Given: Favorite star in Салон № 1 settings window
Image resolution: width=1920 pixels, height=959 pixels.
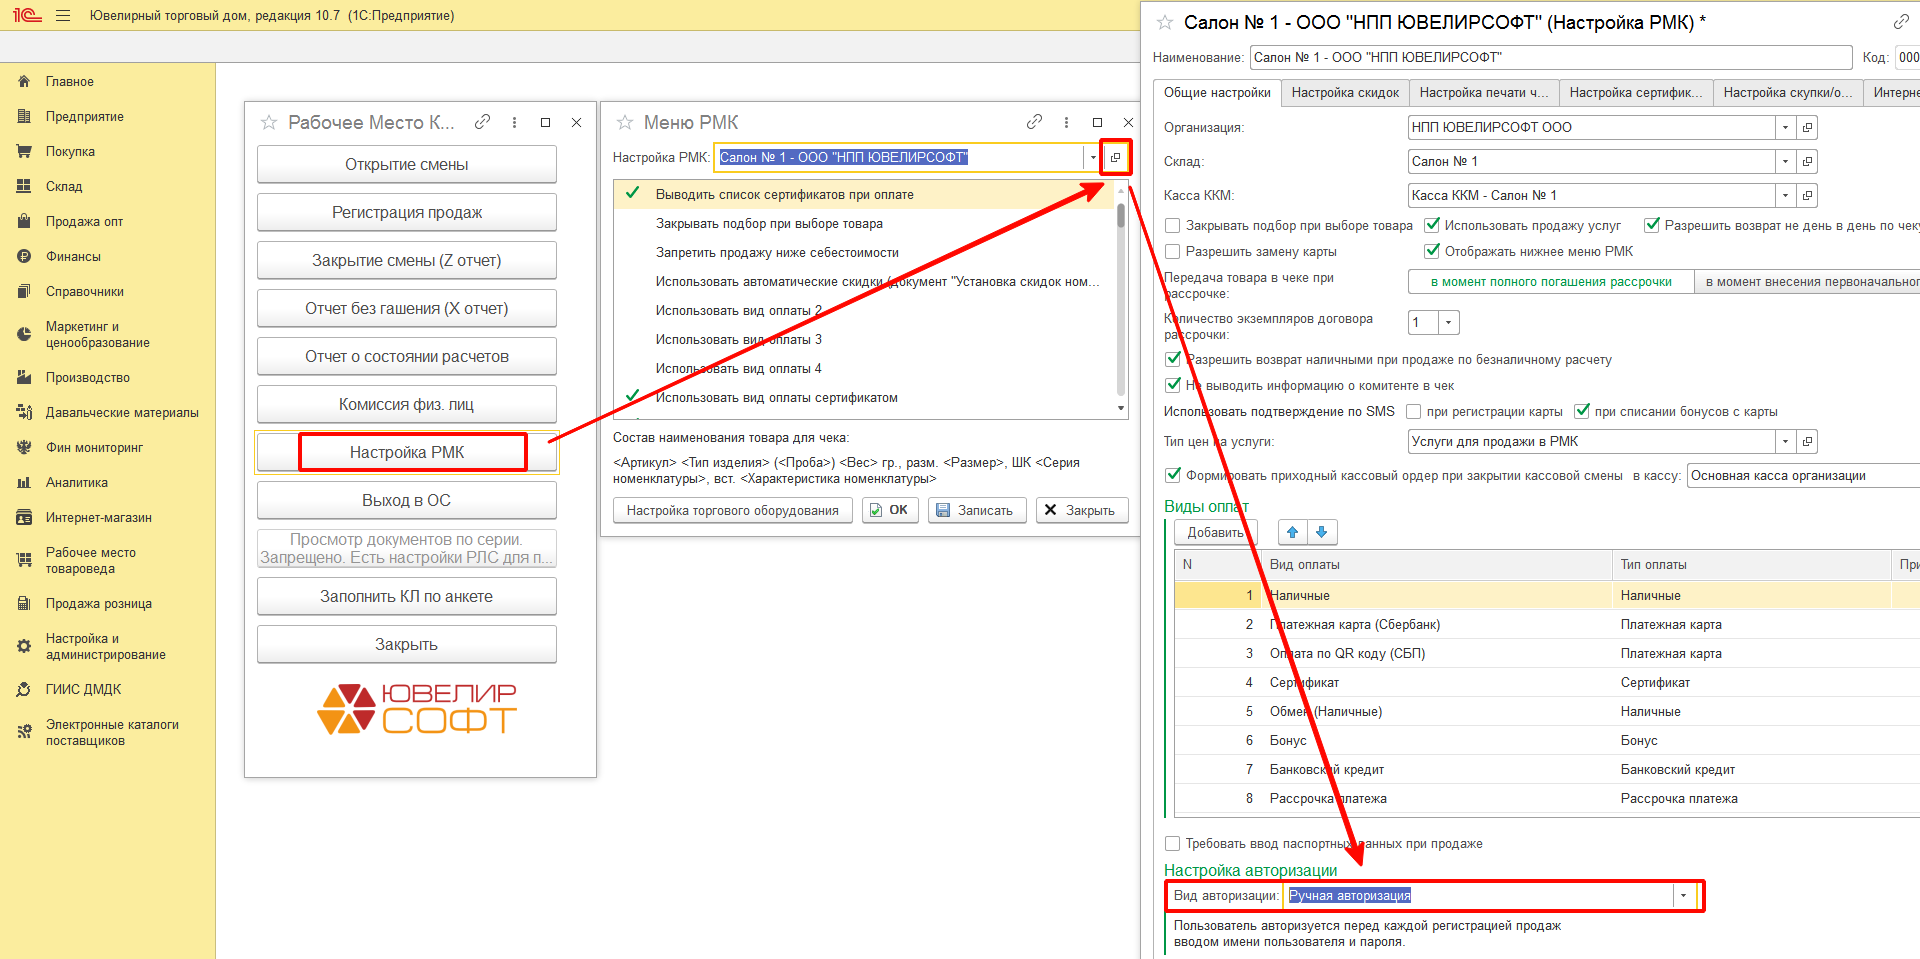Looking at the screenshot, I should pos(1165,22).
